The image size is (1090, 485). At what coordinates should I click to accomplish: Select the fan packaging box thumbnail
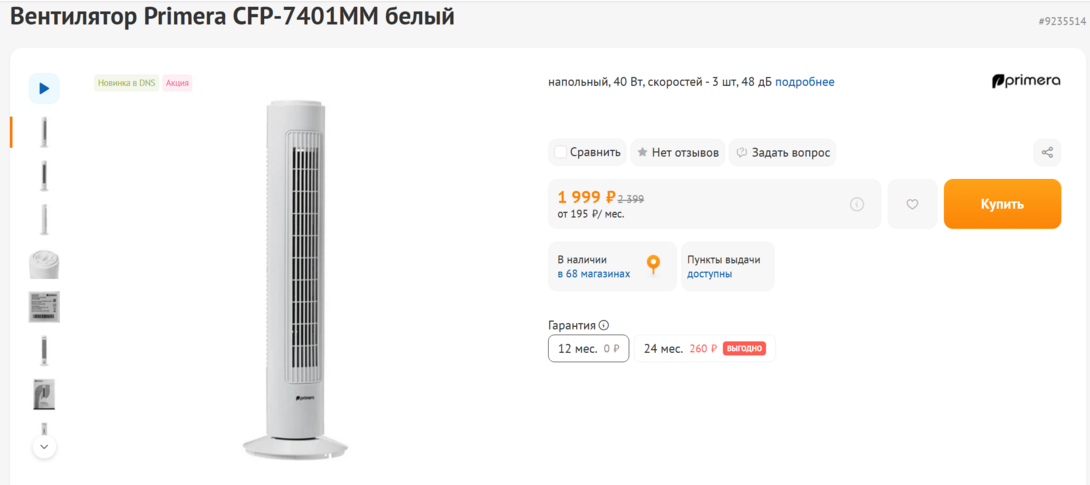pyautogui.click(x=44, y=394)
